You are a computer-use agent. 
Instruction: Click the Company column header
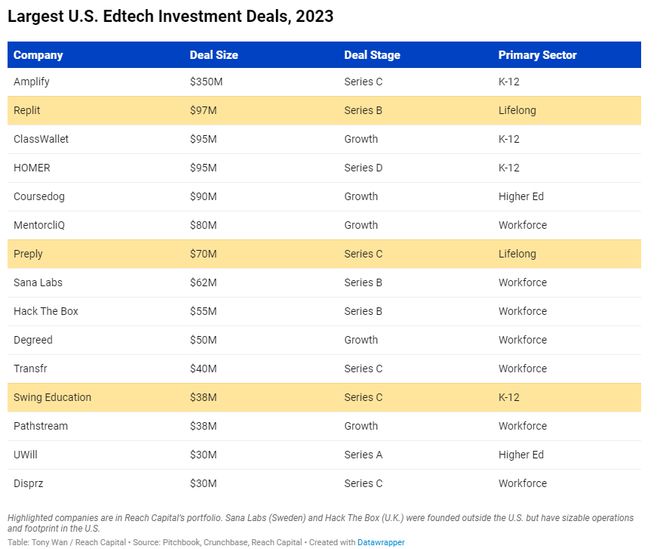point(38,55)
